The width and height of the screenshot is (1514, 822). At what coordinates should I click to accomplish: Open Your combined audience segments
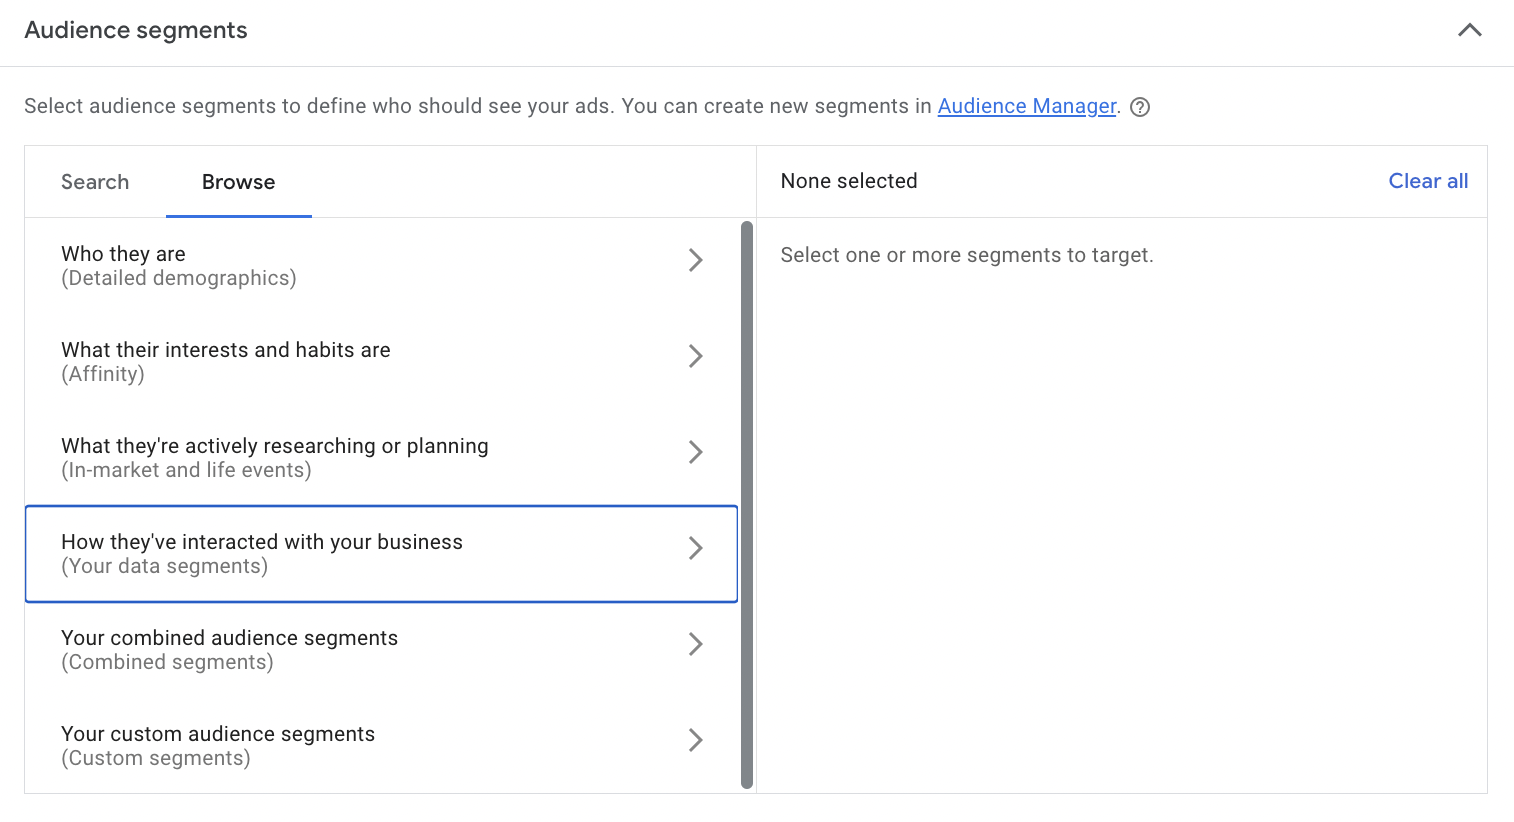[381, 650]
